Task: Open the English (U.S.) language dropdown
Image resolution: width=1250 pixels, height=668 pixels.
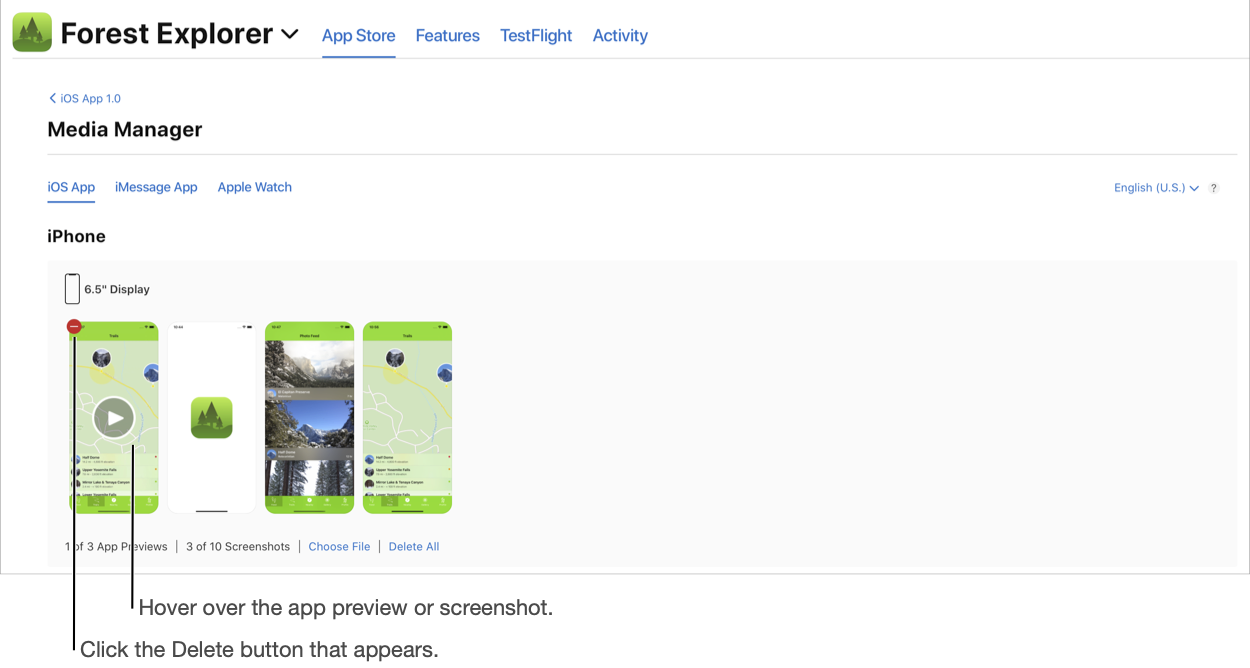Action: [x=1156, y=188]
